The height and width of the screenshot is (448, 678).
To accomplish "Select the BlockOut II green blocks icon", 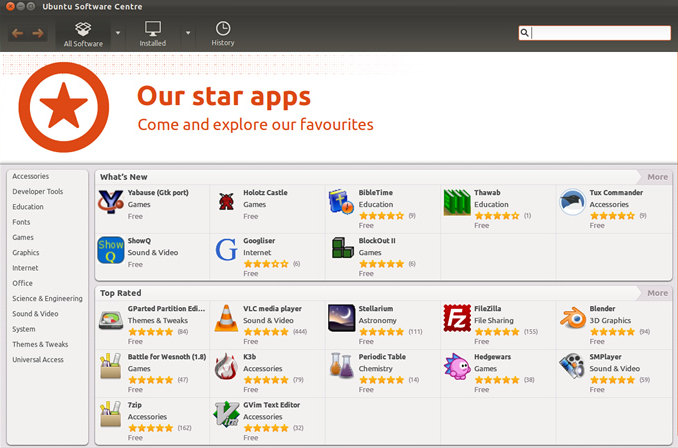I will point(342,248).
